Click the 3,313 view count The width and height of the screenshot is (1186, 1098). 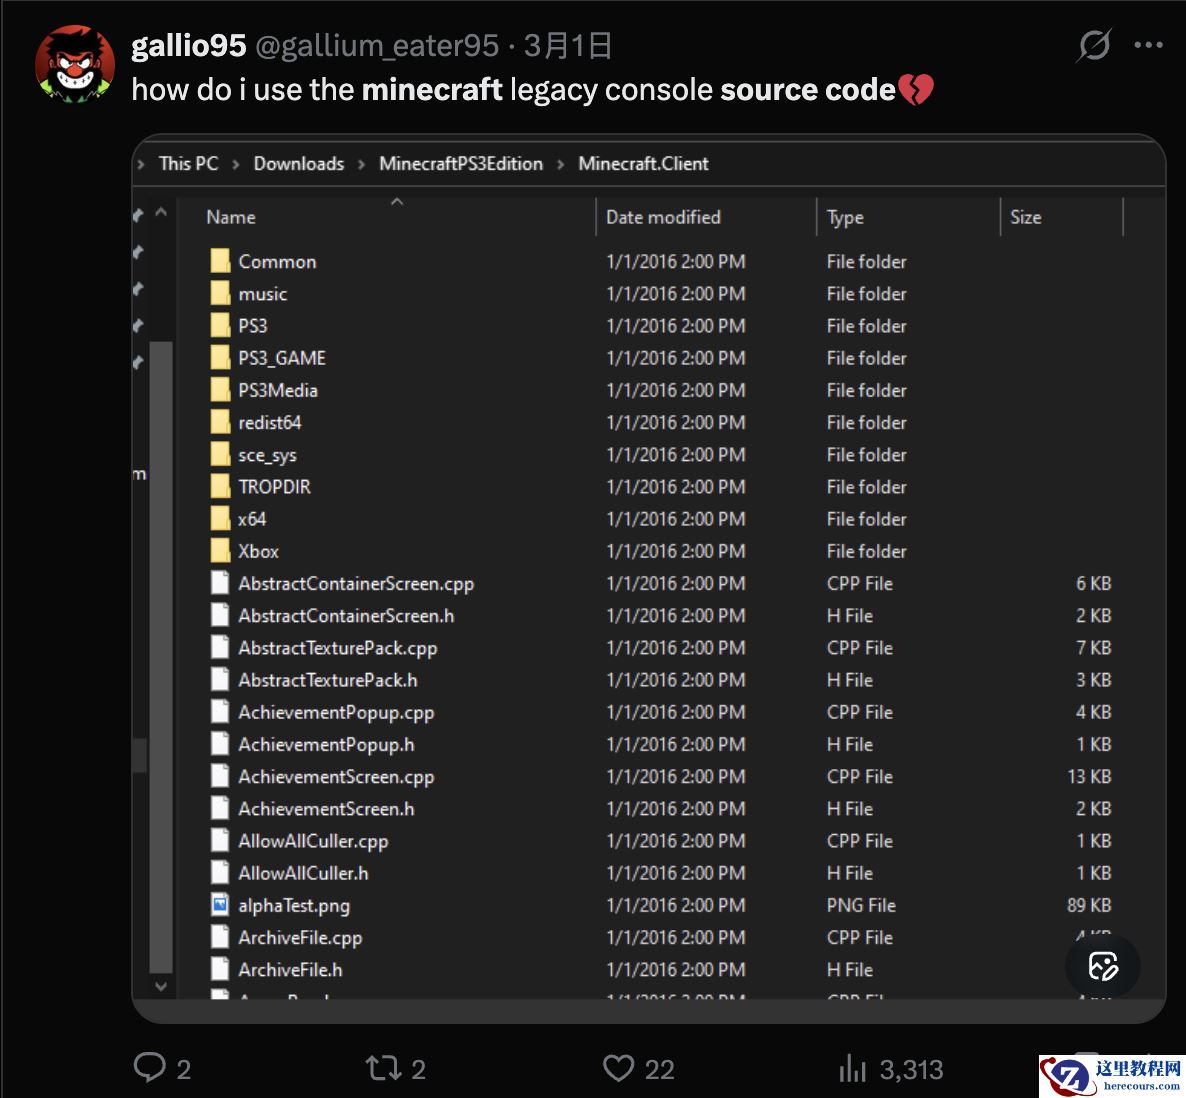coord(911,1069)
